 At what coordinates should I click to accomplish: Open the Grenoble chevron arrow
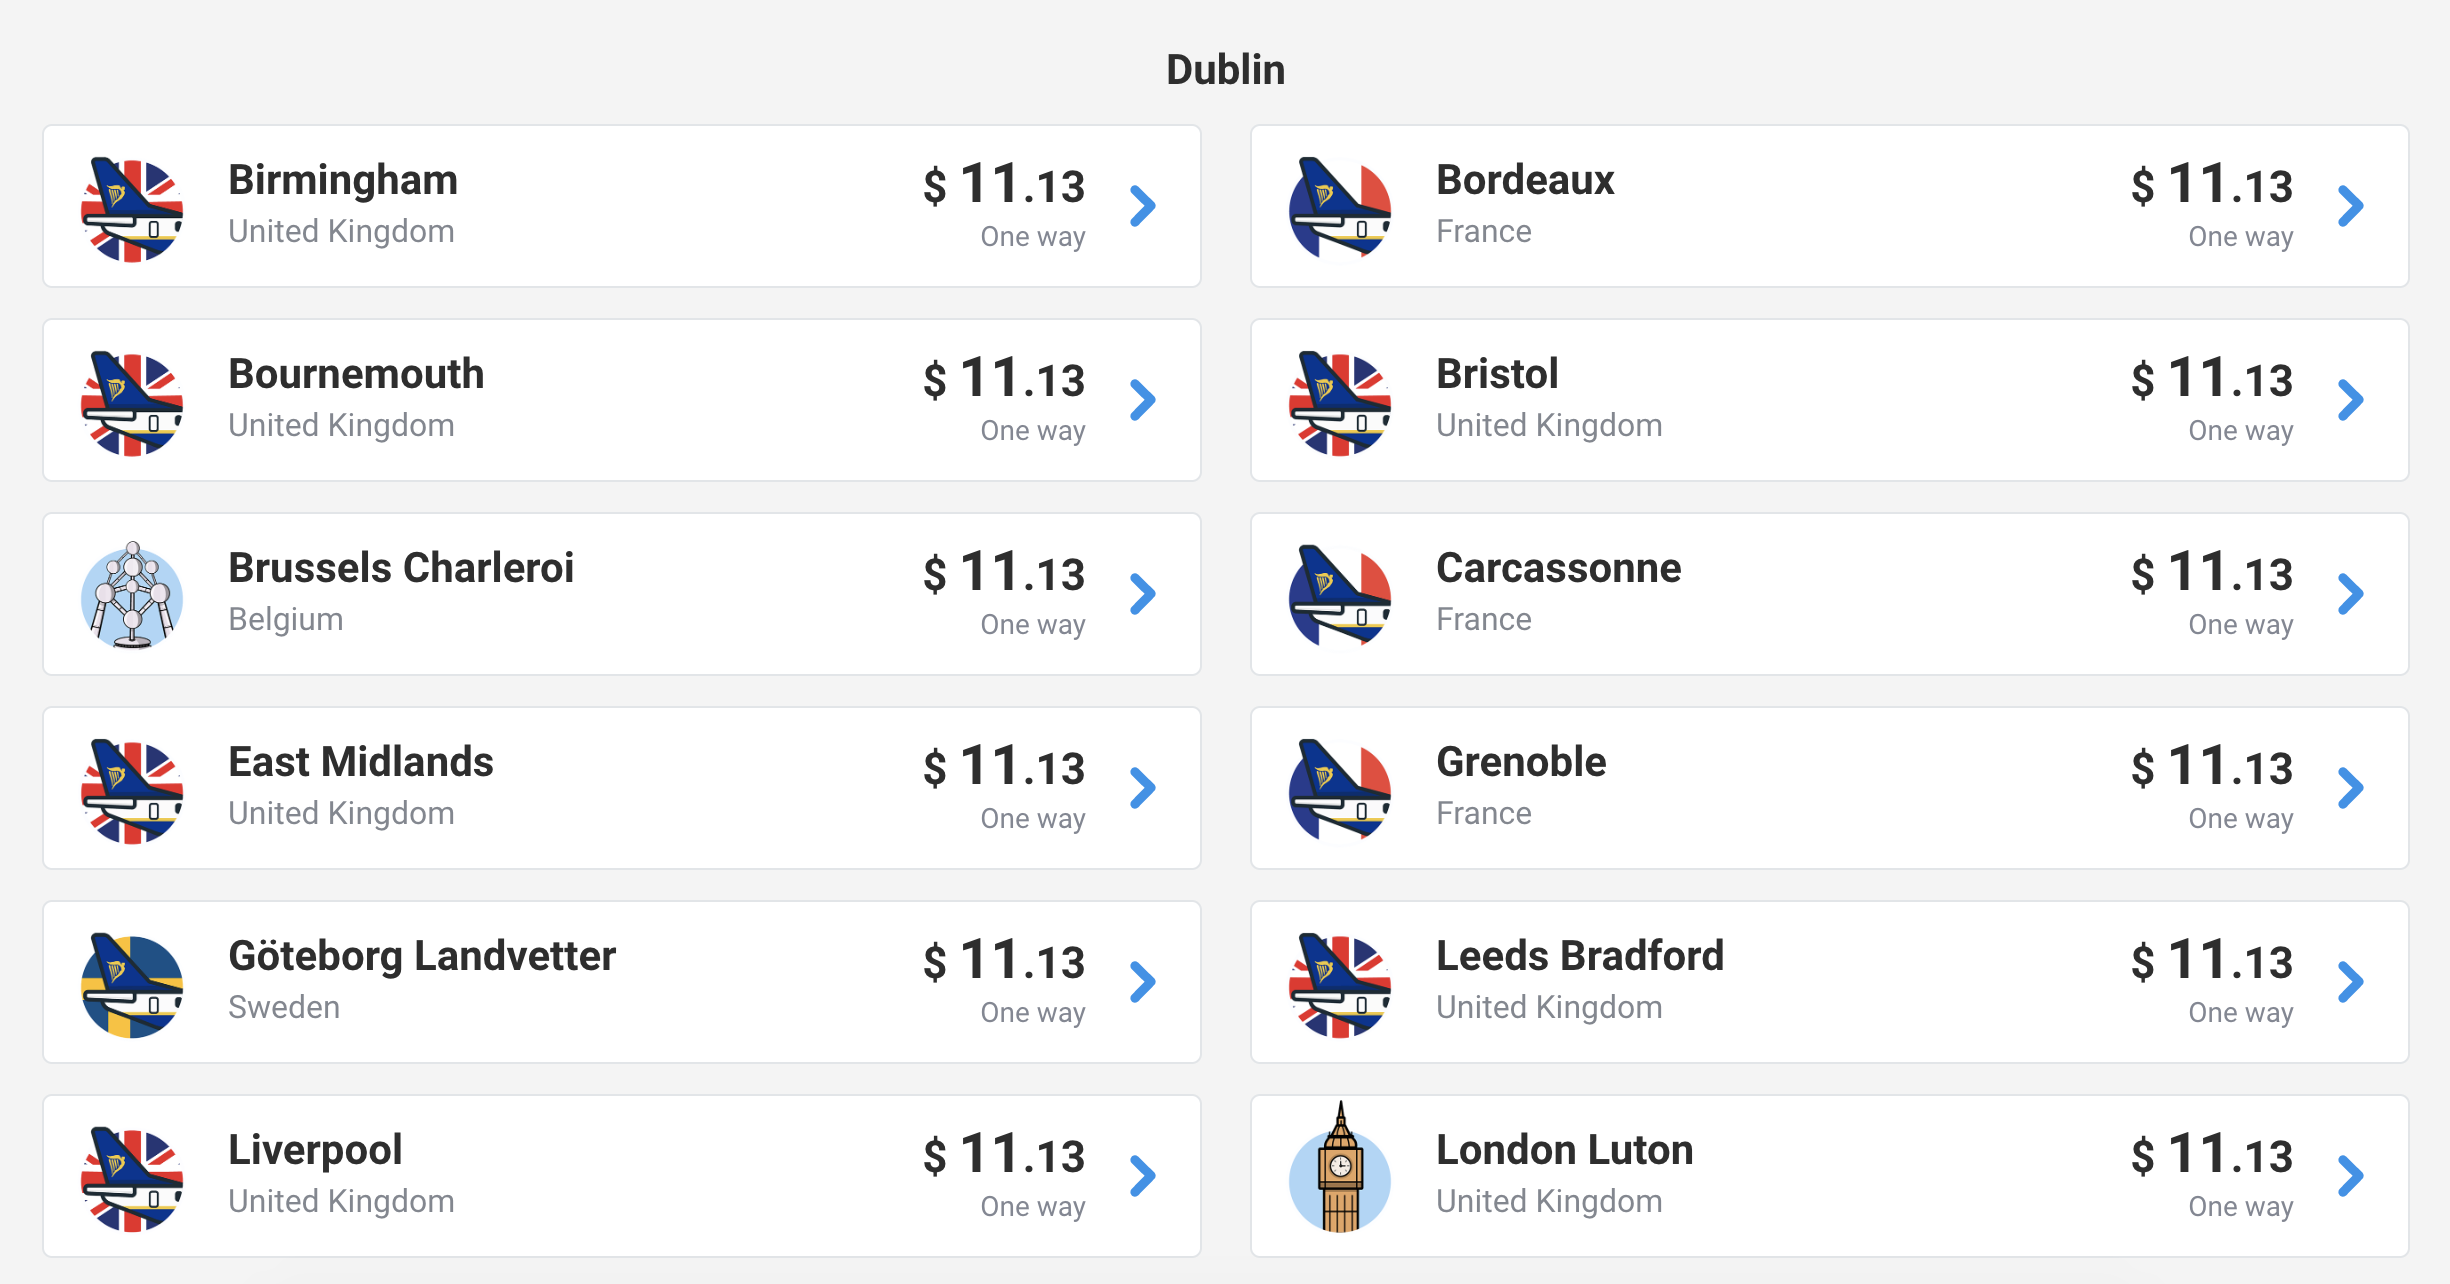(x=2351, y=788)
